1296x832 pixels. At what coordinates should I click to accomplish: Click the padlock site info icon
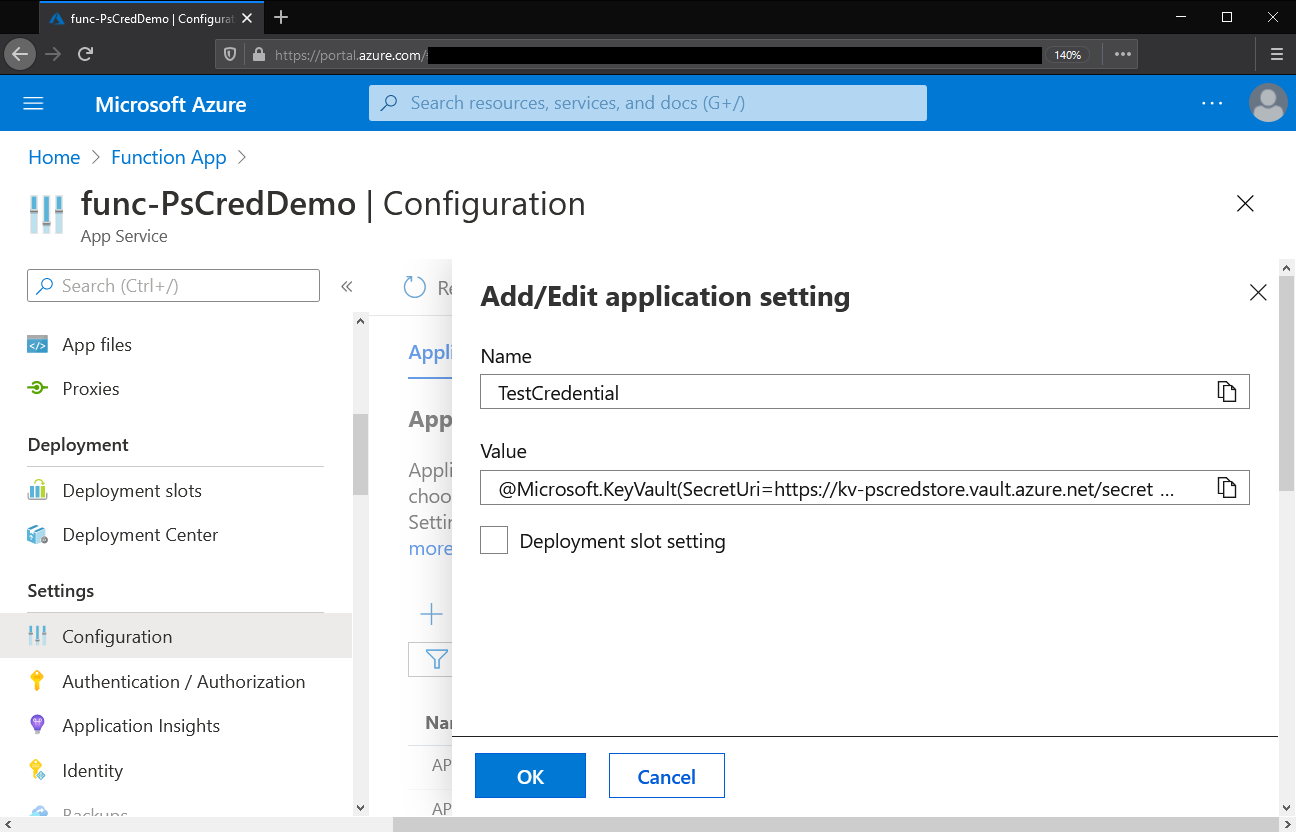258,55
